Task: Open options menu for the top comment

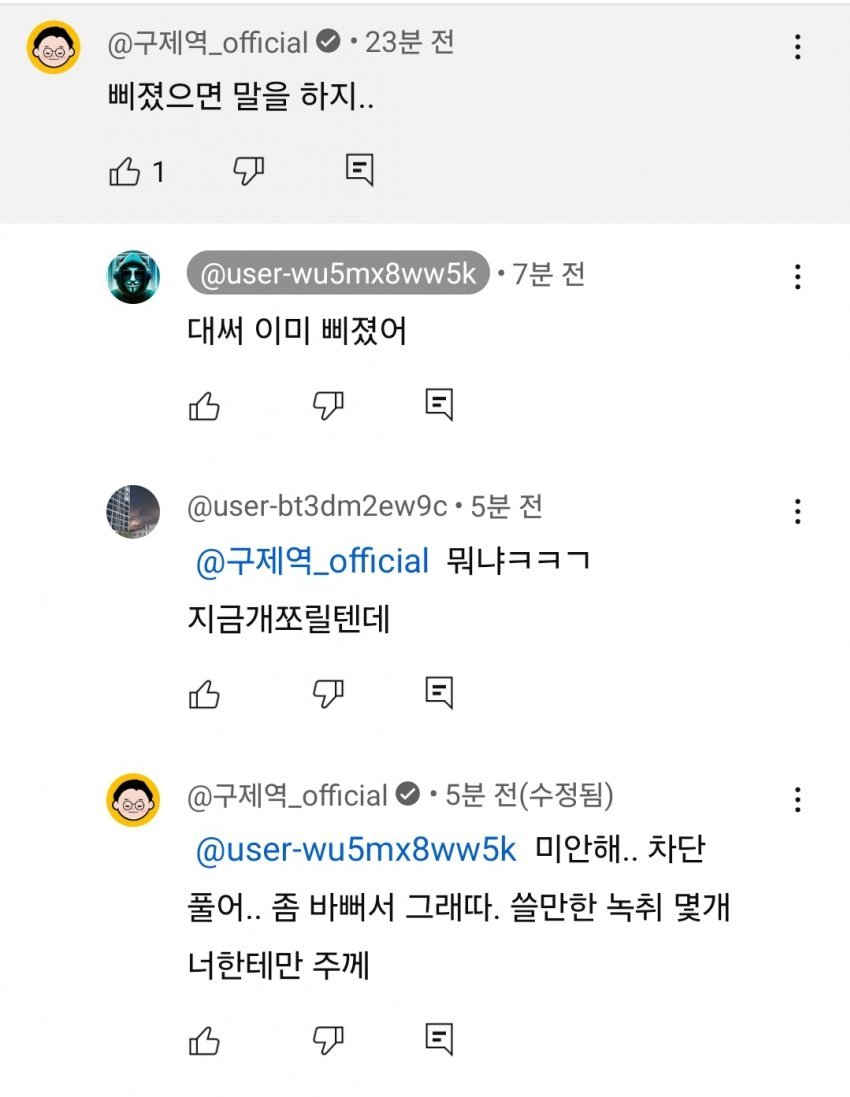Action: point(797,47)
